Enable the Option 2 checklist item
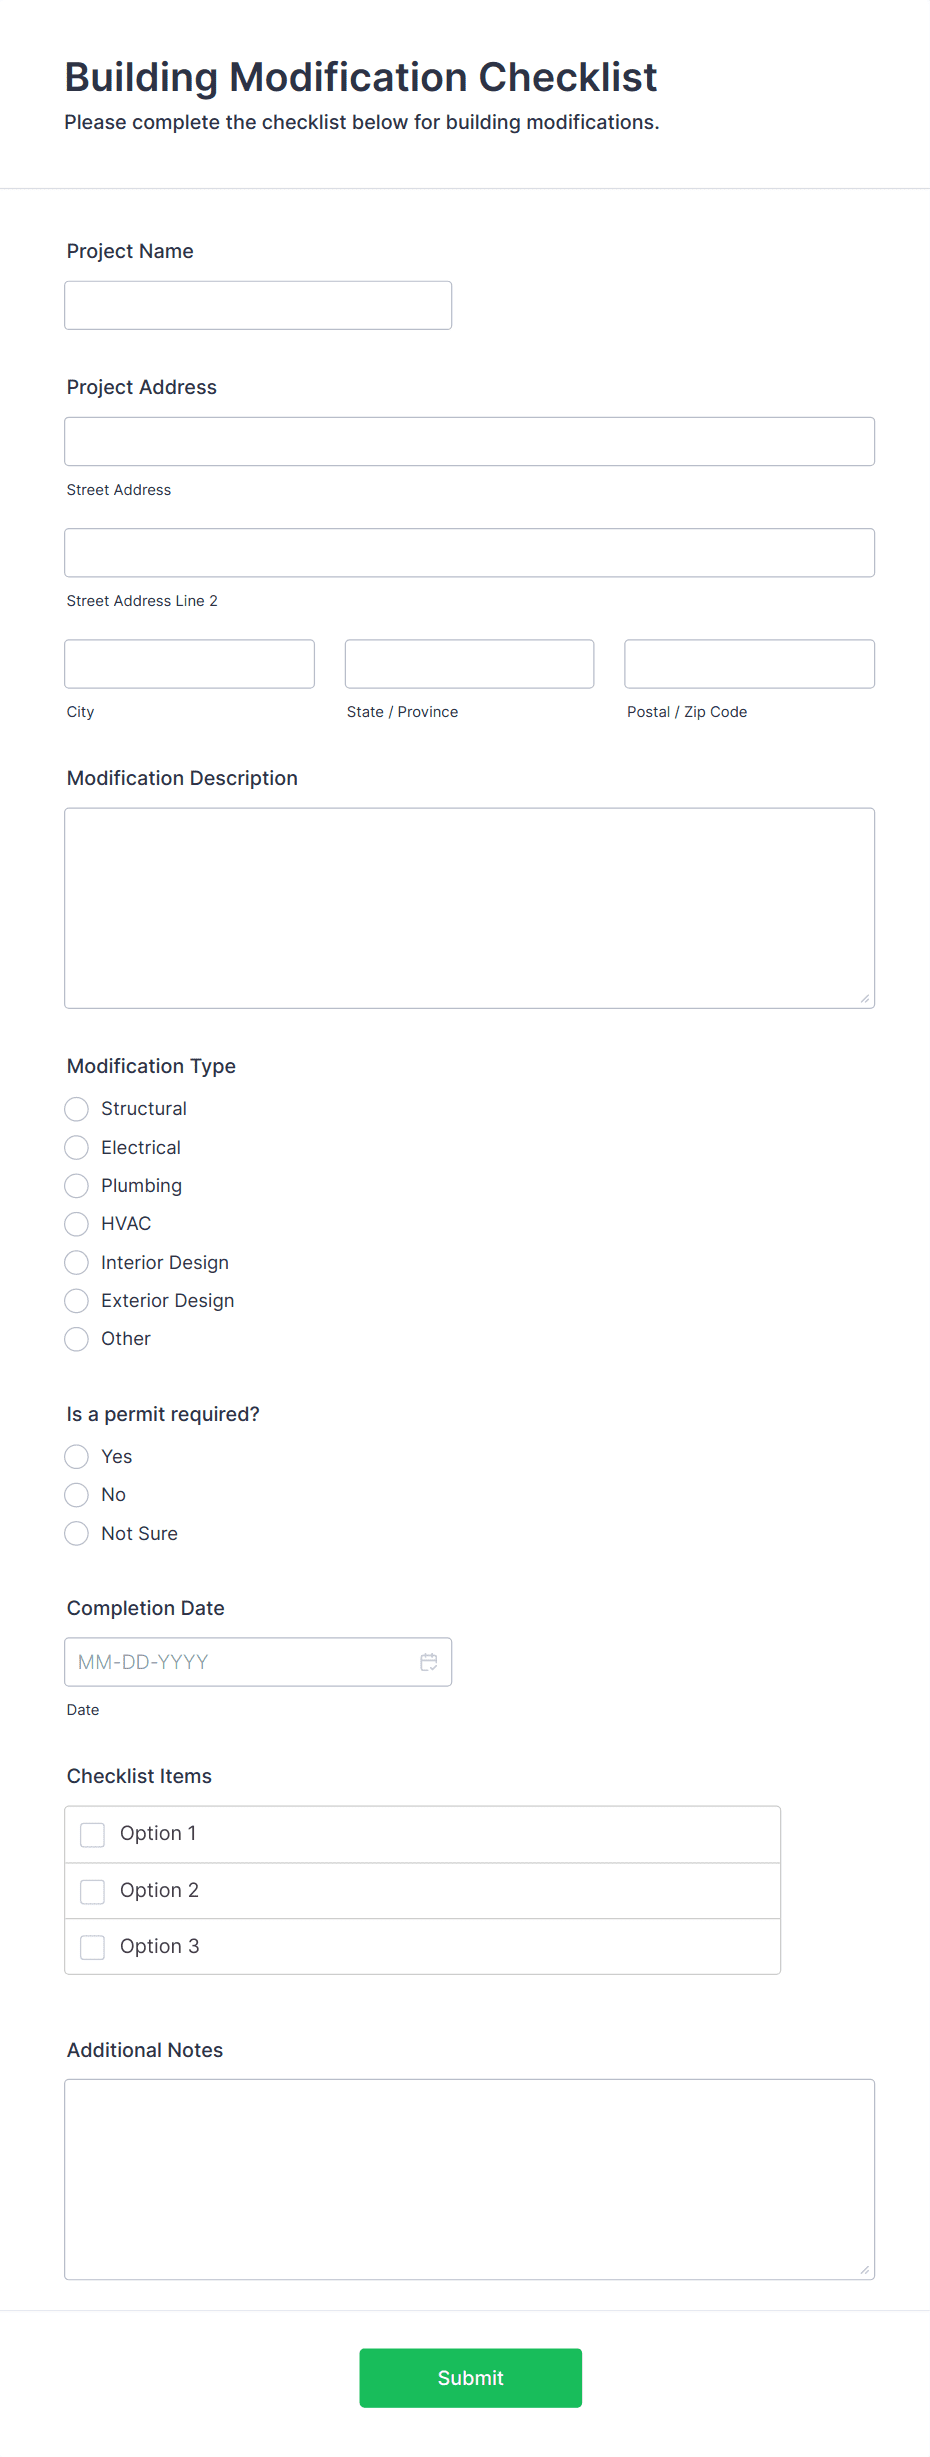The image size is (930, 2457). click(92, 1890)
